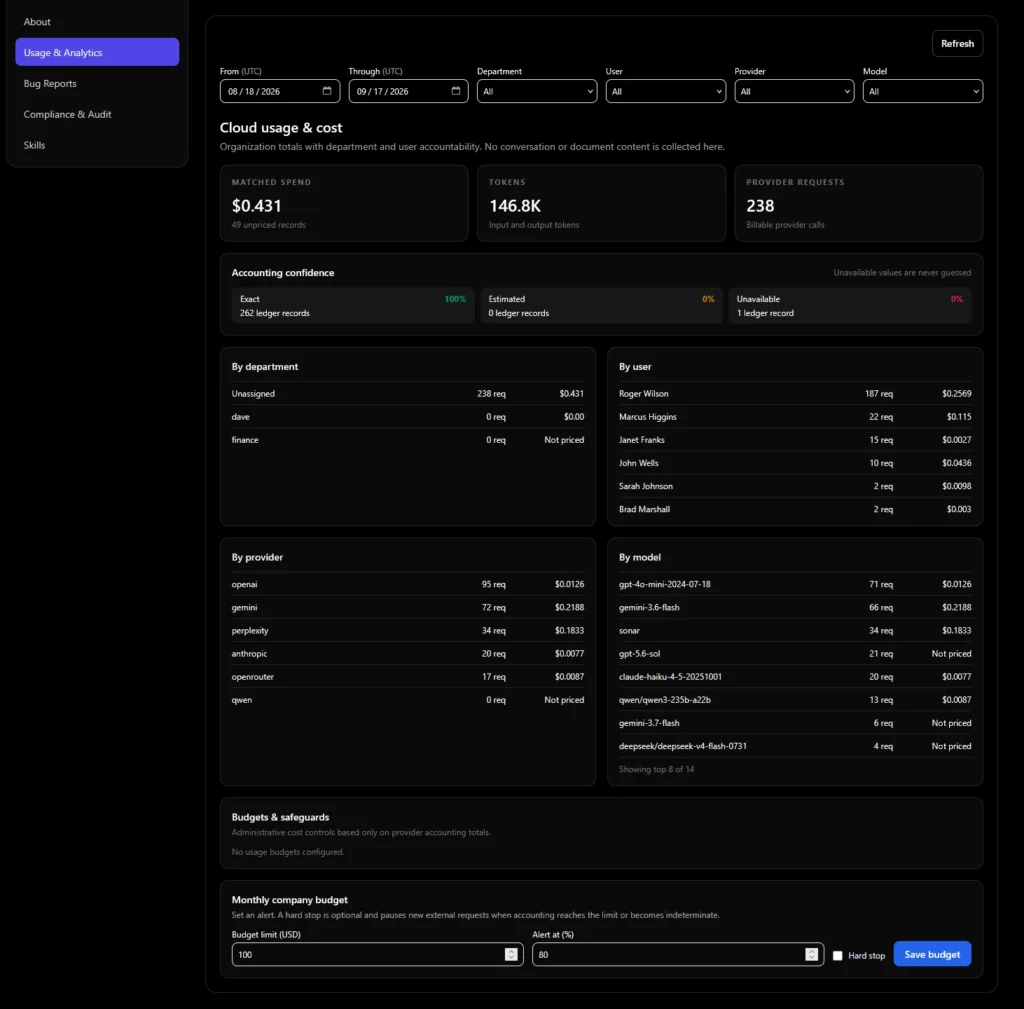The image size is (1024, 1009).
Task: Enable the Hard stop checkbox
Action: click(x=837, y=955)
